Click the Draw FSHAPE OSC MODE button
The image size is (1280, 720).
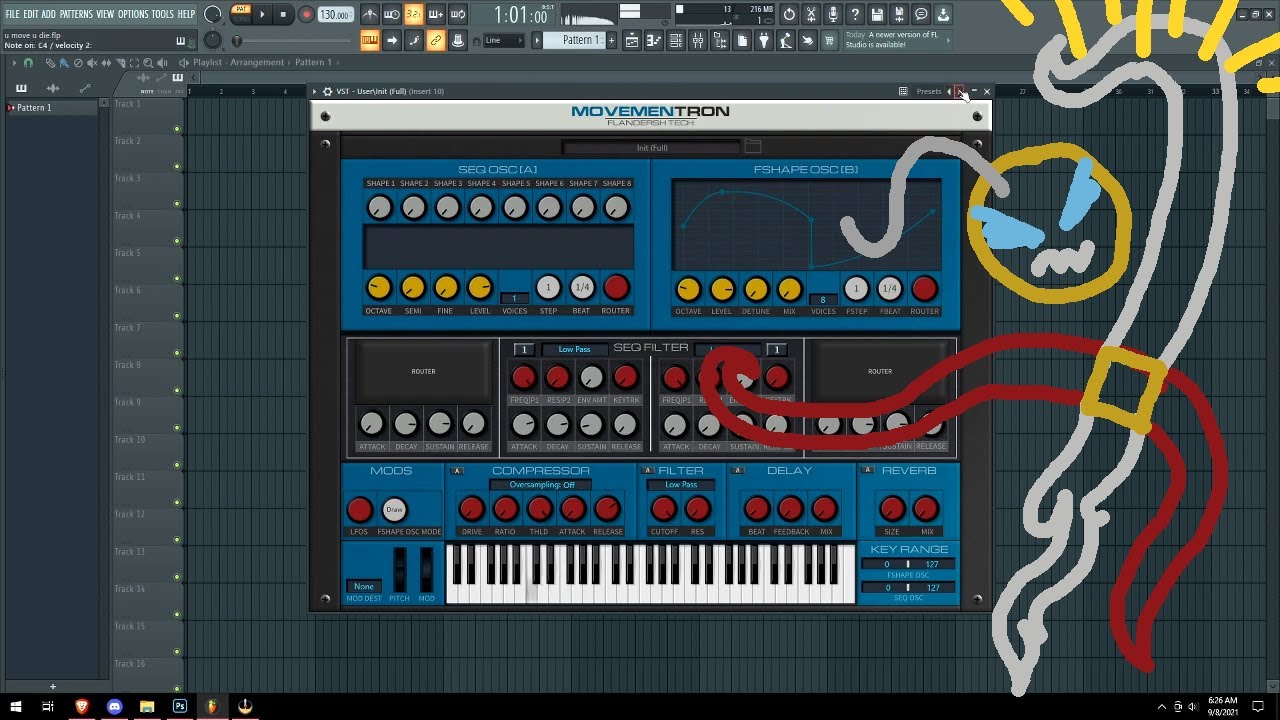tap(395, 510)
